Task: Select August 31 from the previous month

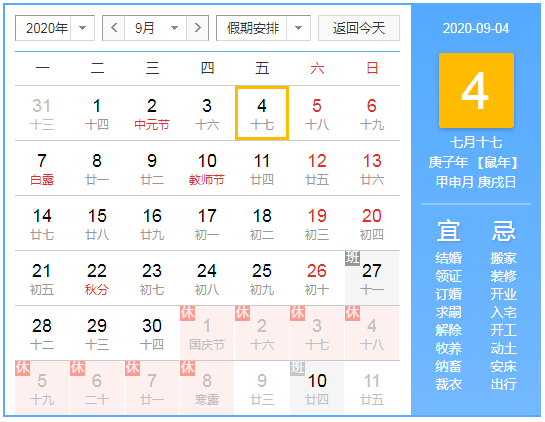Action: coord(42,113)
